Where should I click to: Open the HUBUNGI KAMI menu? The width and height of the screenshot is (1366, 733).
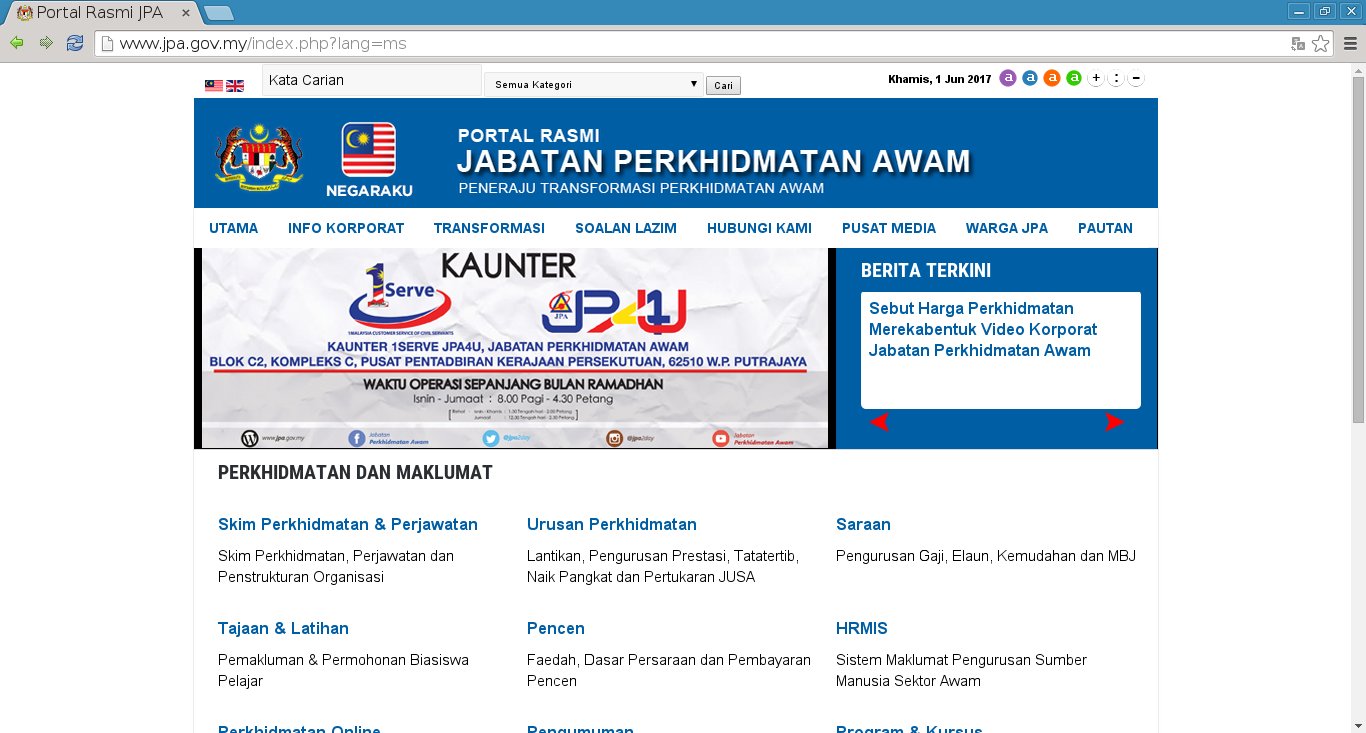coord(759,228)
